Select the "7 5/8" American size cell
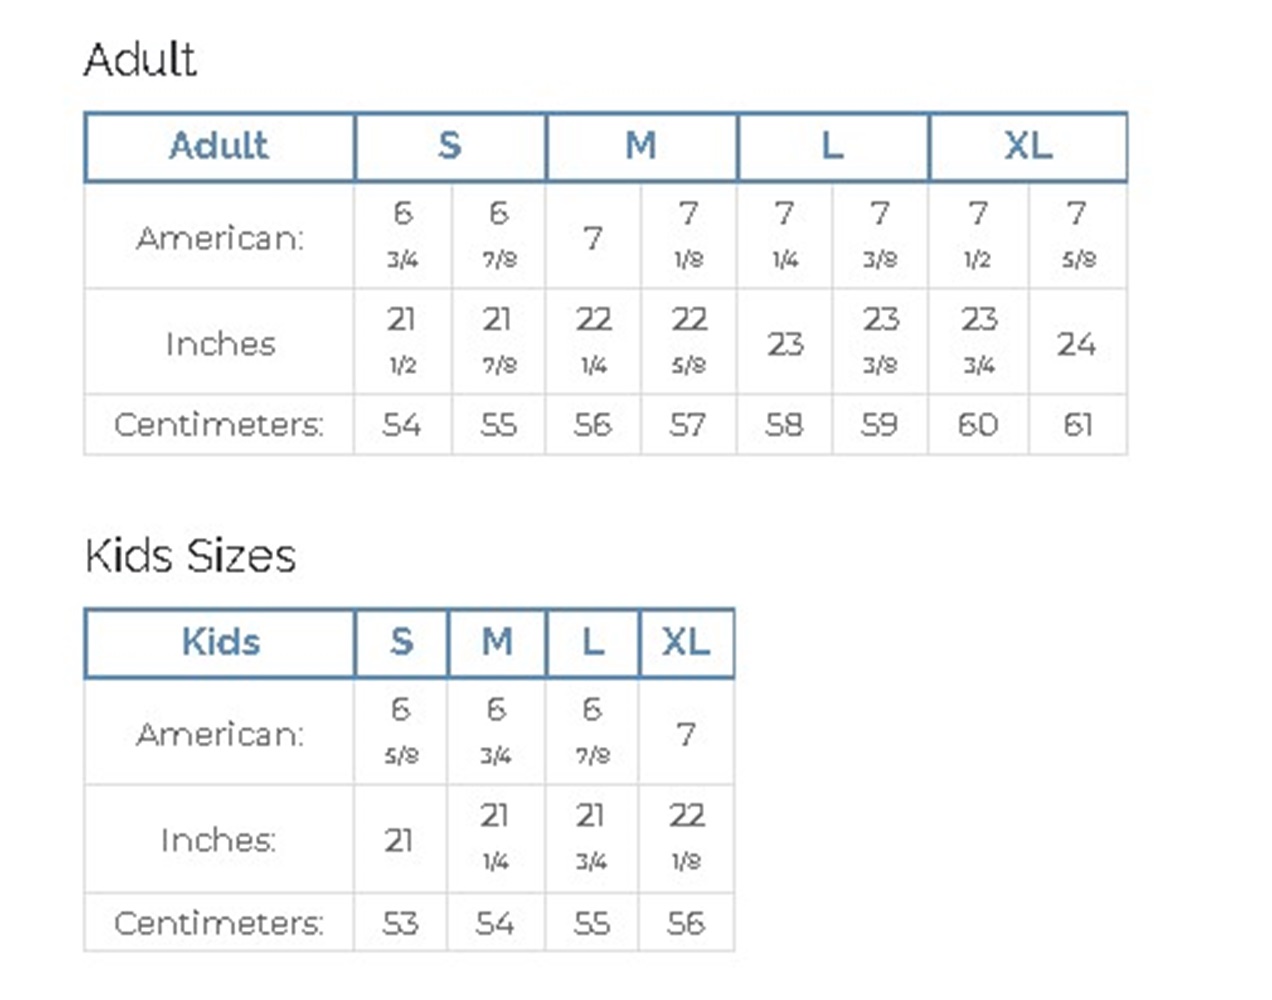The width and height of the screenshot is (1272, 1000). coord(1077,236)
